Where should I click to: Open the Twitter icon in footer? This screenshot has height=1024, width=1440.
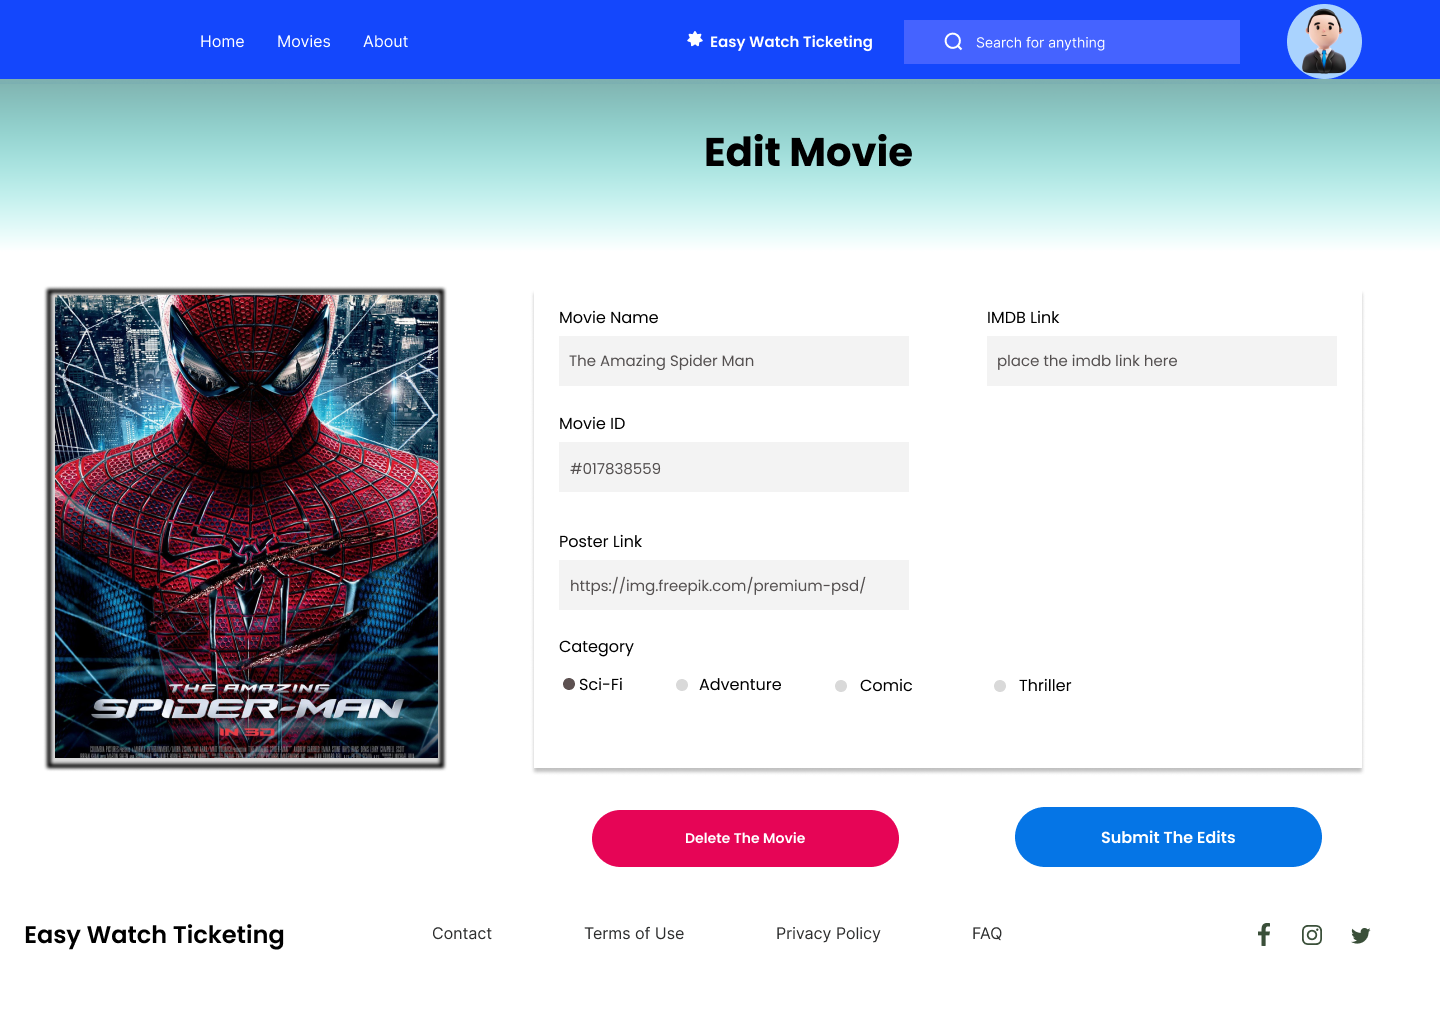coord(1360,936)
